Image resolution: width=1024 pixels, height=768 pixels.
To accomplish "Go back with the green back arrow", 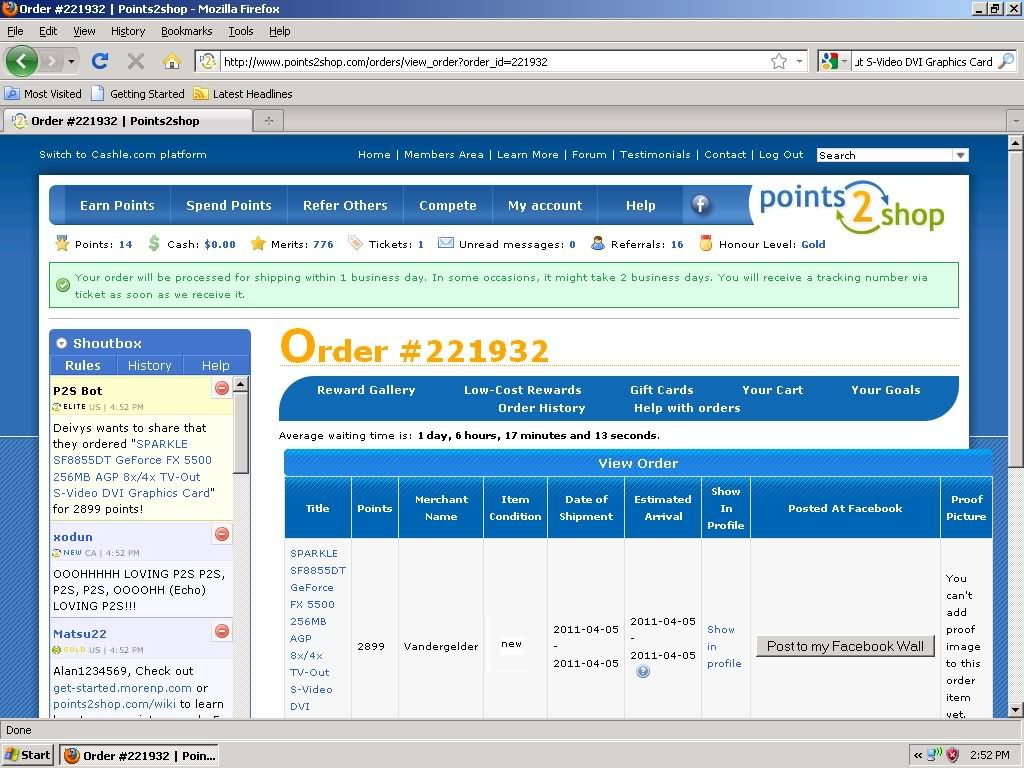I will [22, 61].
